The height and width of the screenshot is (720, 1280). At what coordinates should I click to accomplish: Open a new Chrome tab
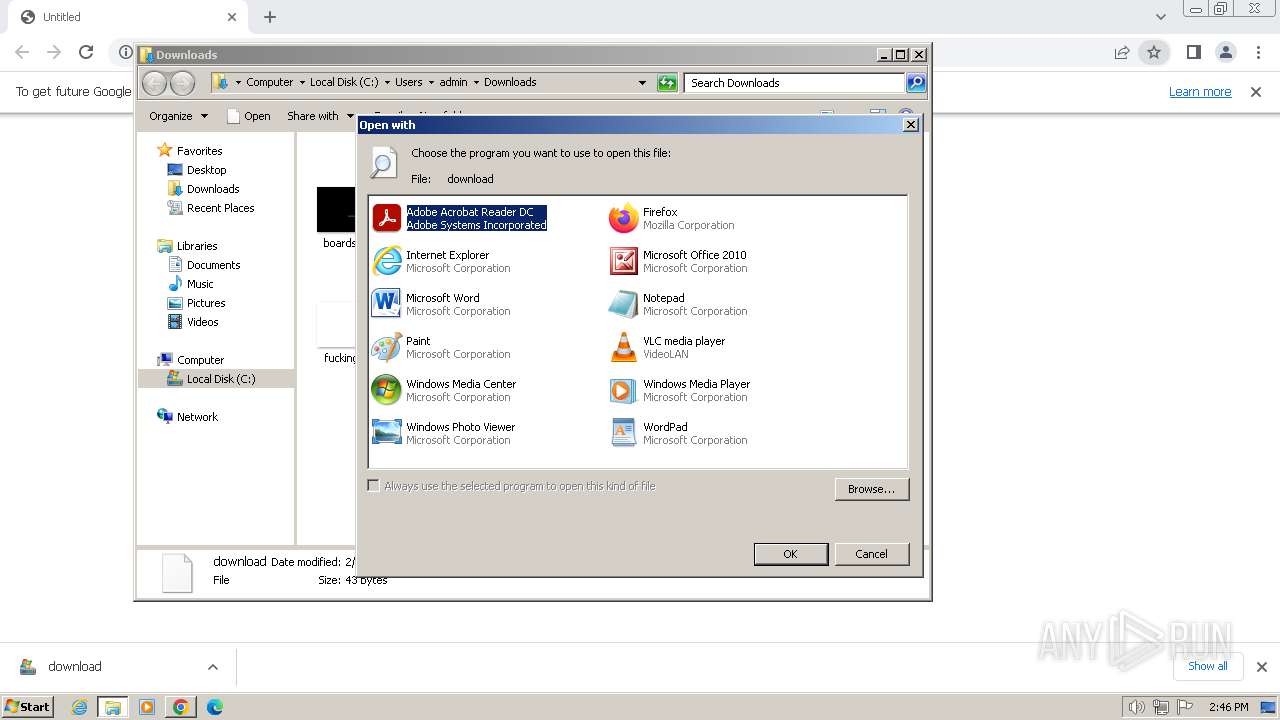270,17
